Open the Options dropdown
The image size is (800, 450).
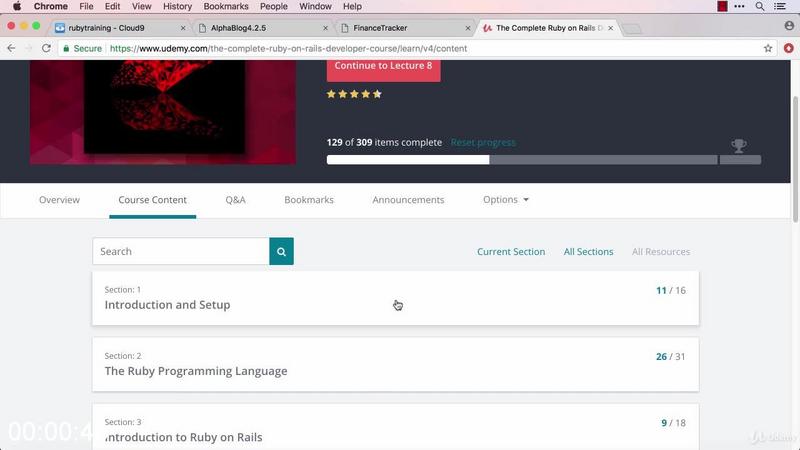pyautogui.click(x=506, y=199)
